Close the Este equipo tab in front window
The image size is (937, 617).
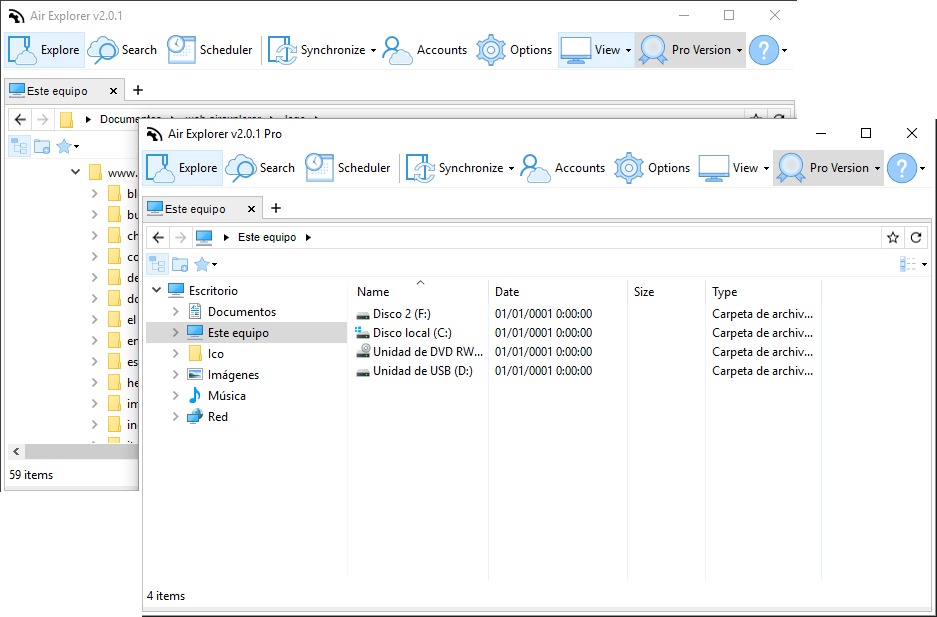[x=252, y=208]
